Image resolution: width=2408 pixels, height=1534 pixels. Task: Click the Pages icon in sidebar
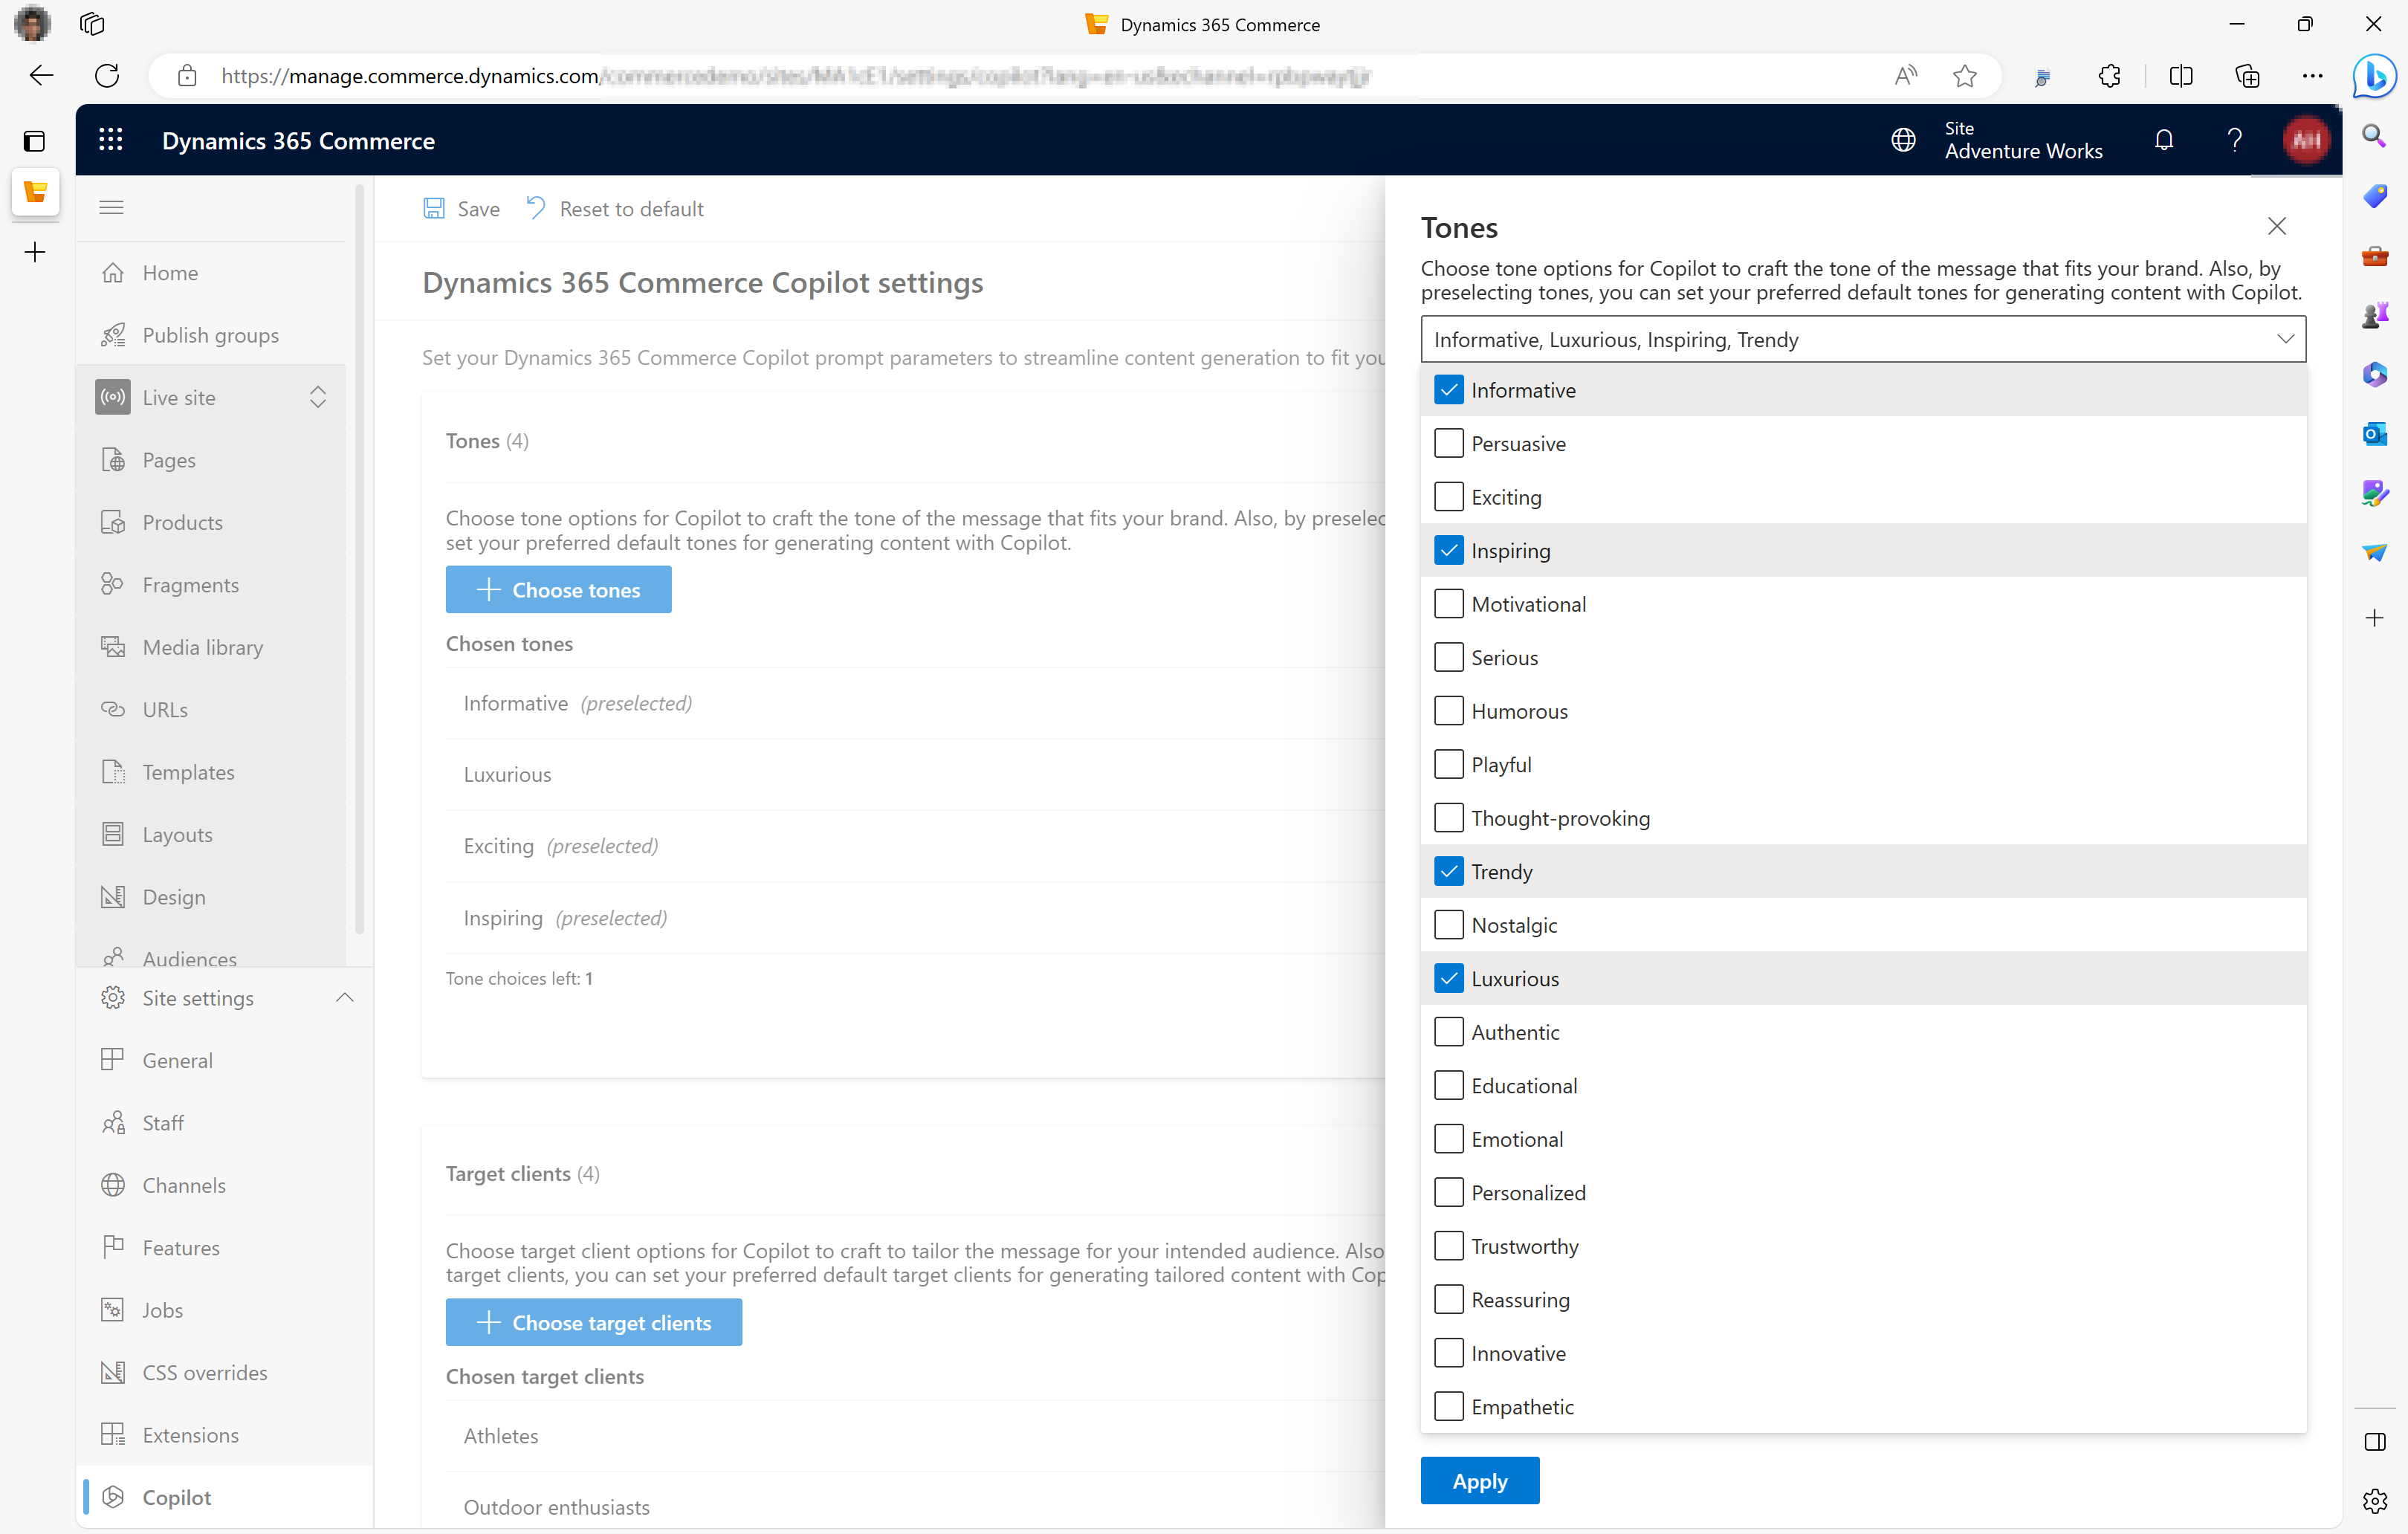[x=114, y=460]
